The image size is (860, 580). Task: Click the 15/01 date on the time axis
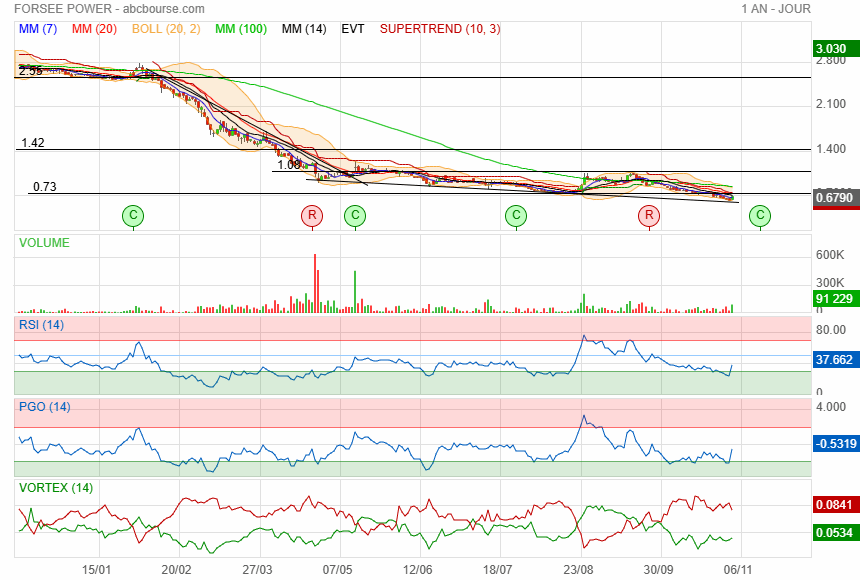coord(97,570)
